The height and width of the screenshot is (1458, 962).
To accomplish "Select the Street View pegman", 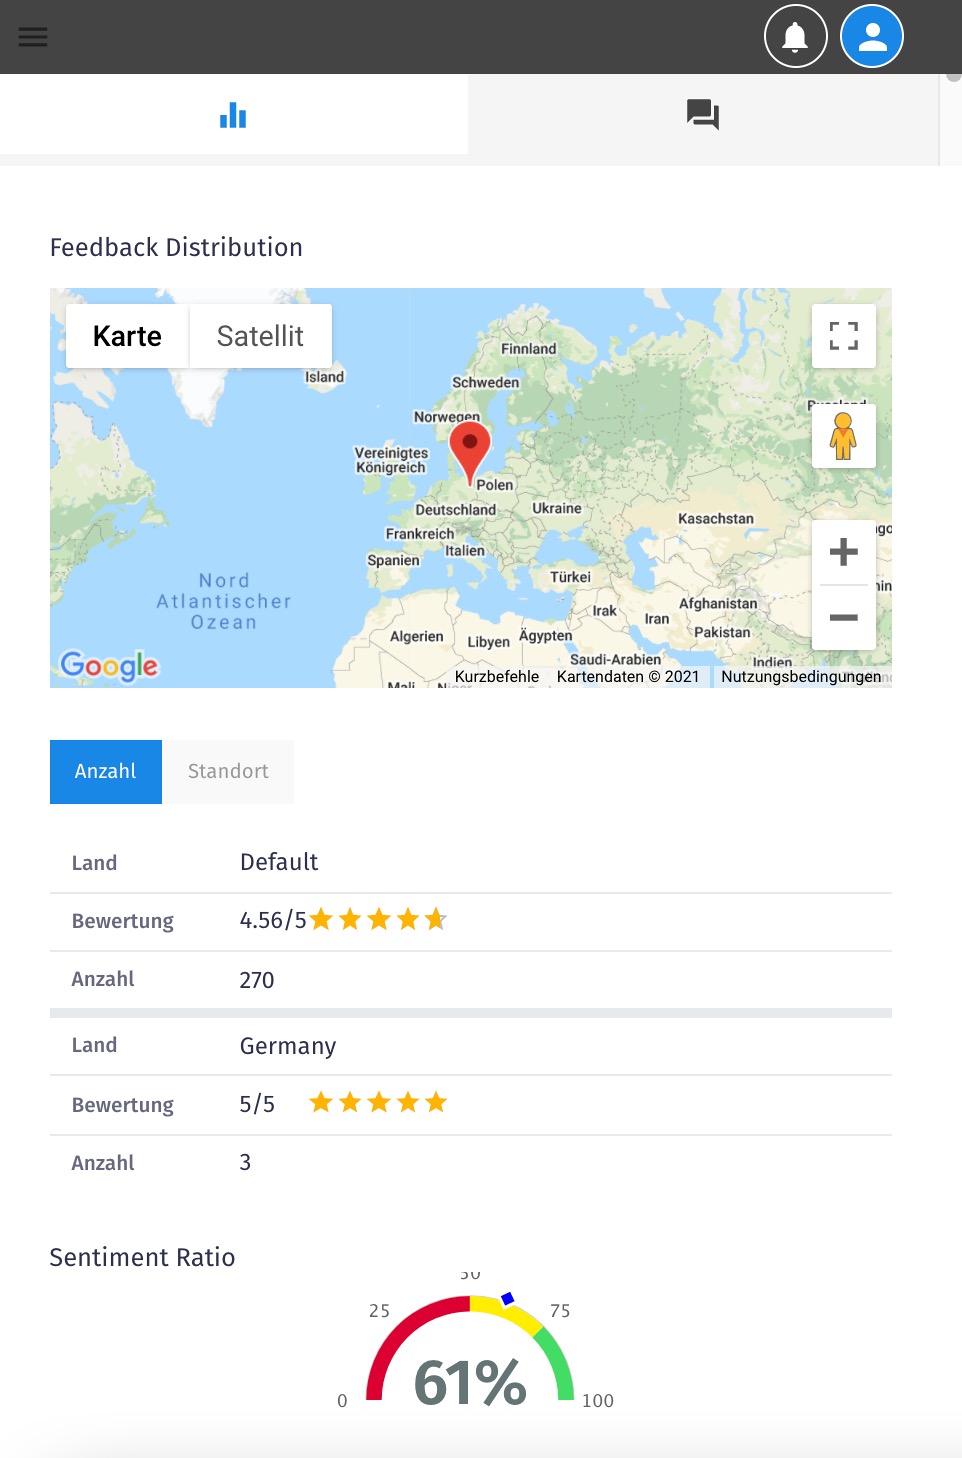I will [843, 436].
